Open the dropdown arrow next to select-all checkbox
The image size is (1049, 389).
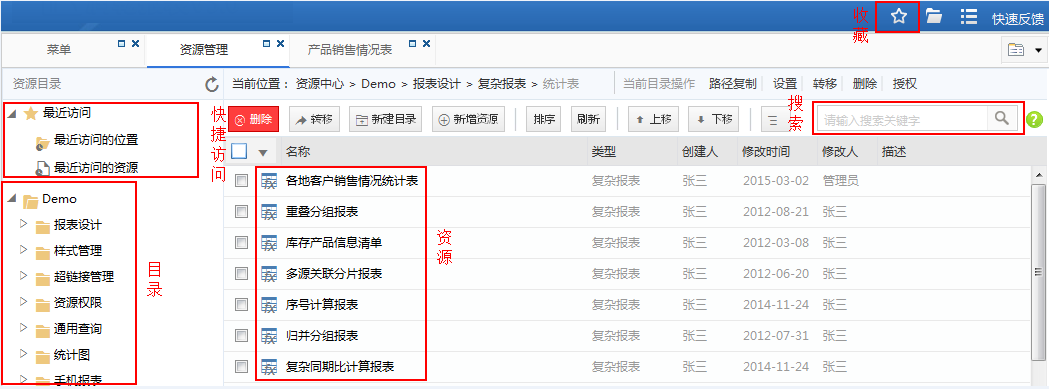[x=262, y=153]
